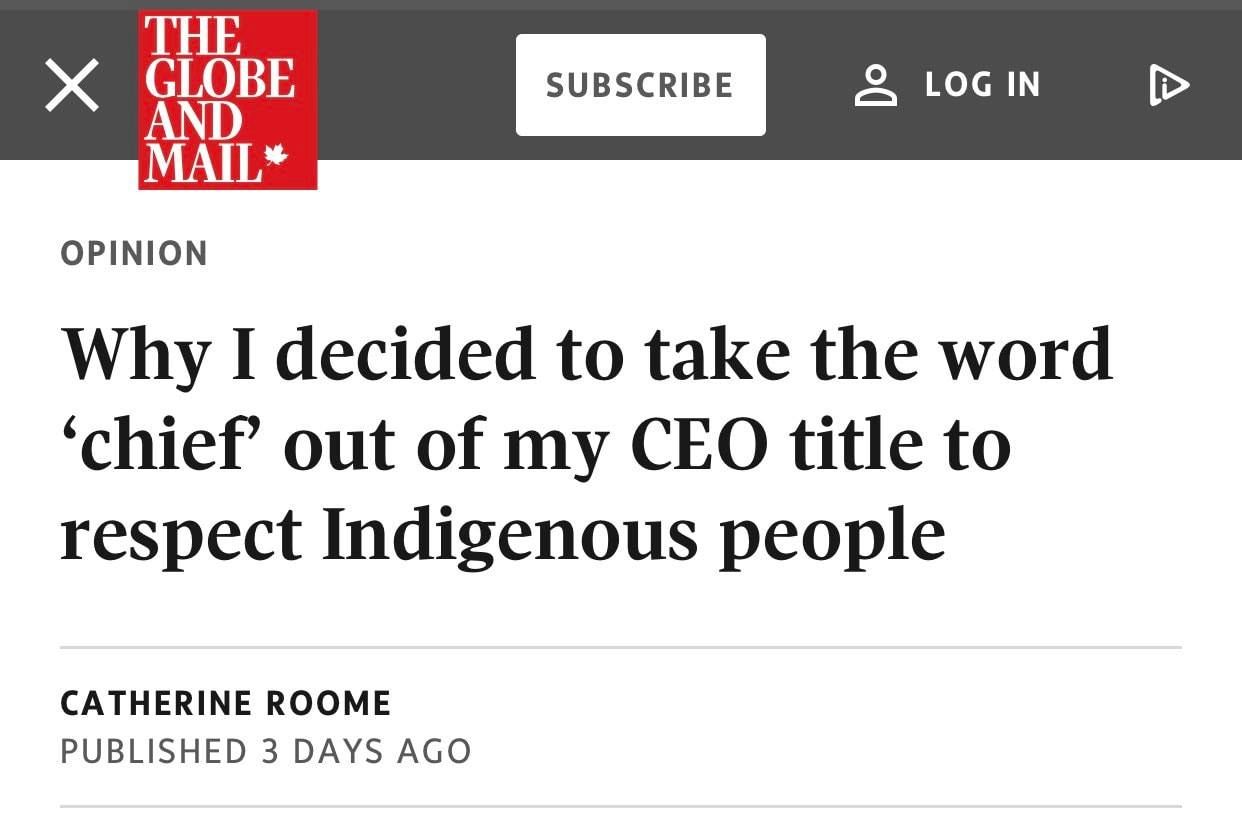Click the divider line above author name

621,648
